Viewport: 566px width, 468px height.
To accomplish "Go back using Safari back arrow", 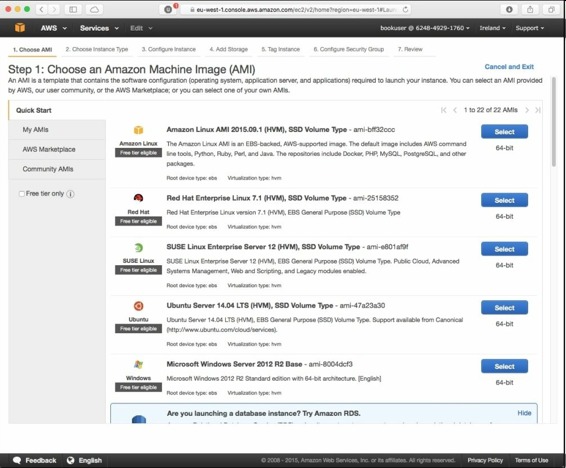I will [42, 10].
